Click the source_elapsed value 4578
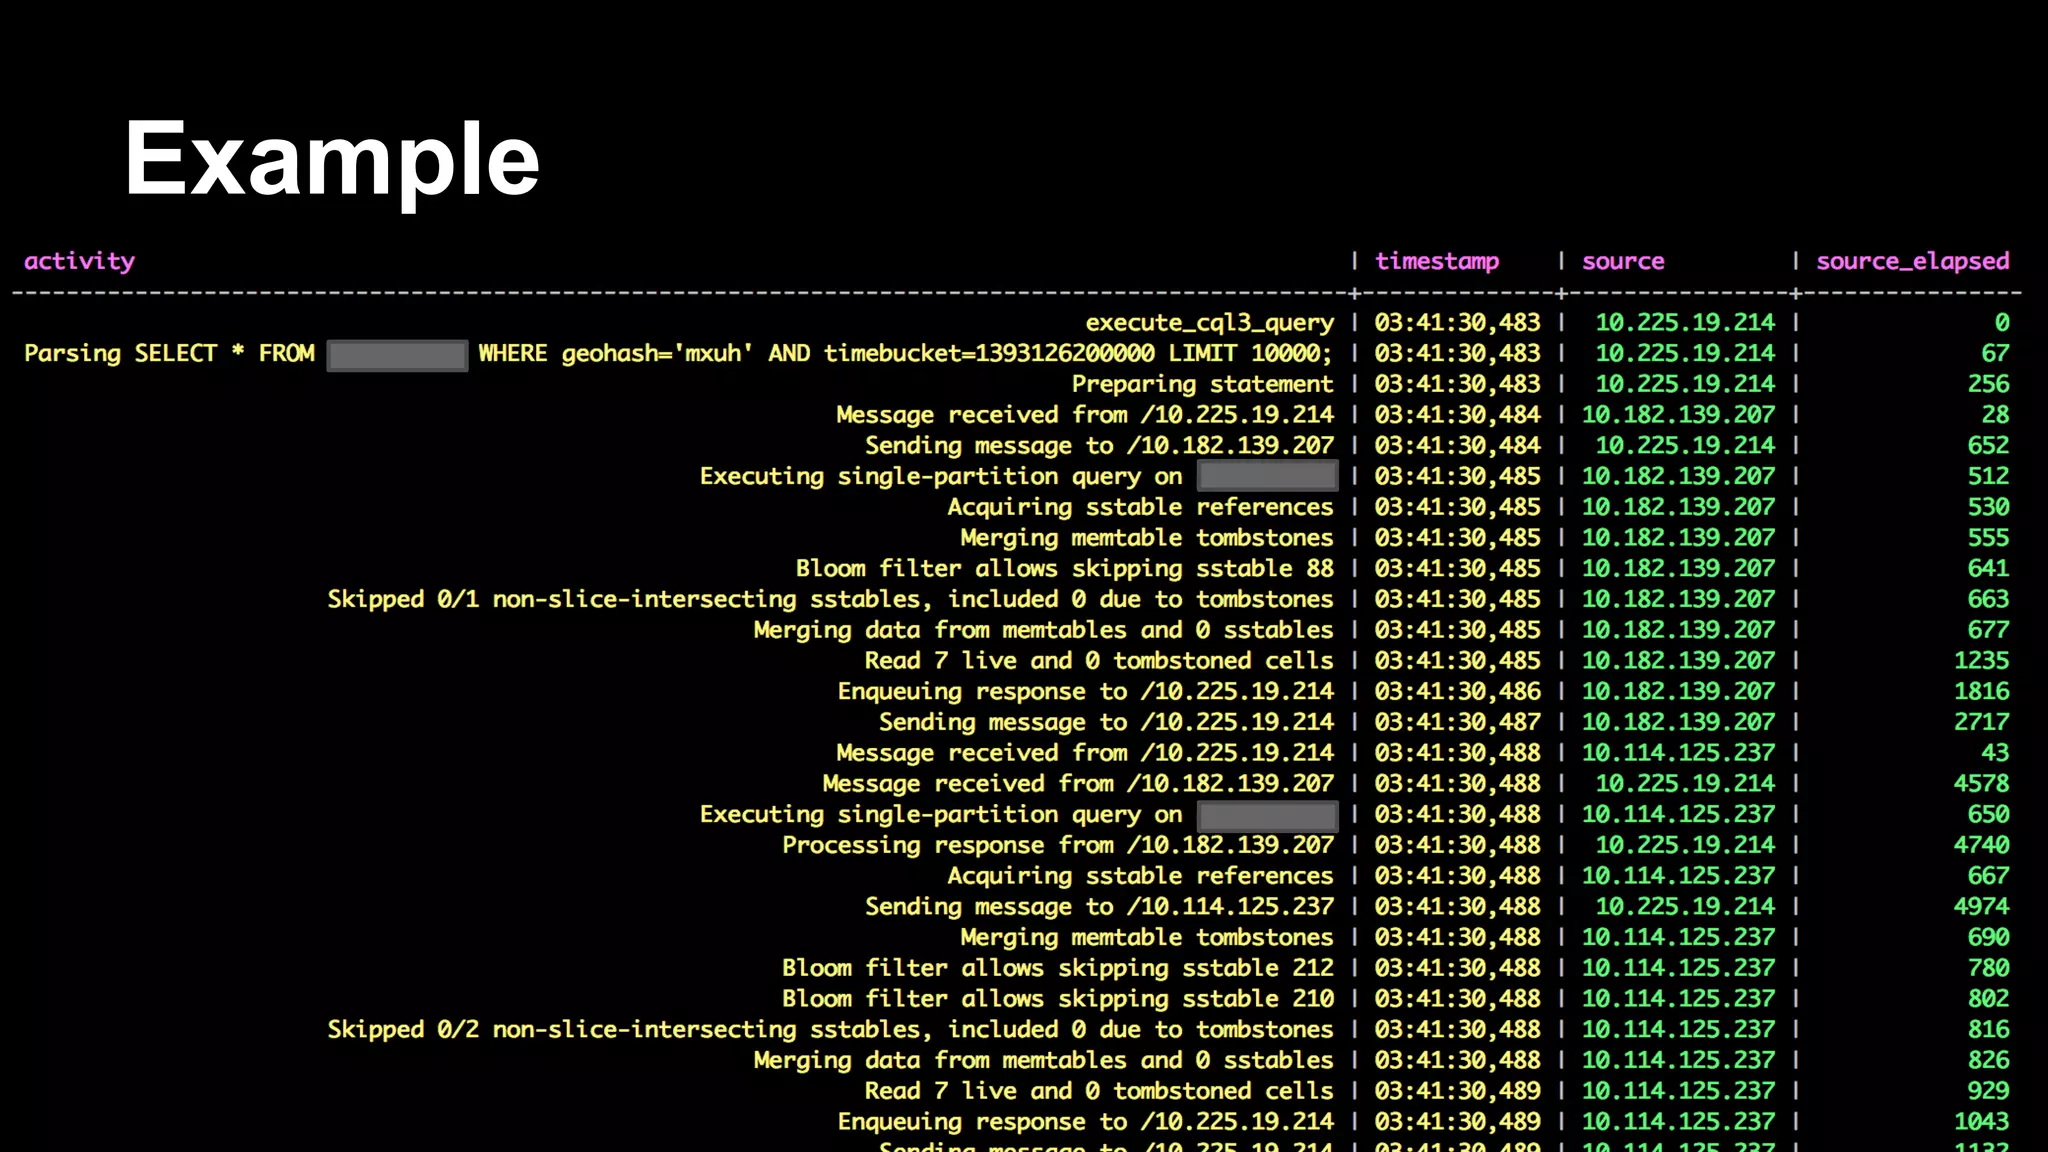Image resolution: width=2048 pixels, height=1152 pixels. [x=1980, y=783]
